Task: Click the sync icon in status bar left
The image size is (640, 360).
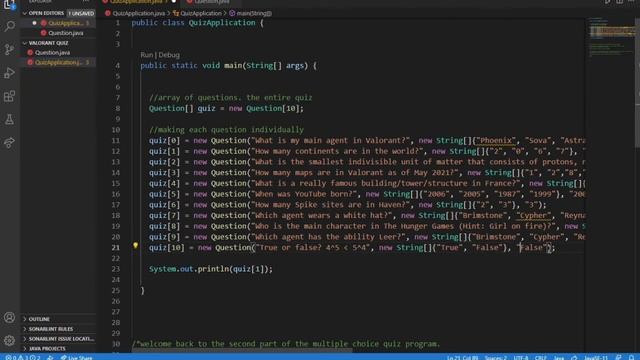Action: click(x=50, y=358)
